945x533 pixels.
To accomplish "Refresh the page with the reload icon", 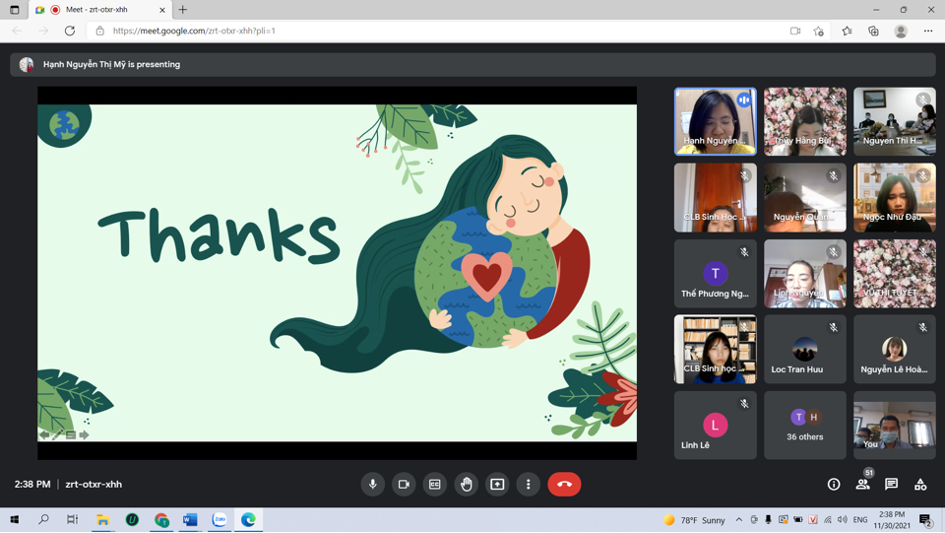I will 70,31.
